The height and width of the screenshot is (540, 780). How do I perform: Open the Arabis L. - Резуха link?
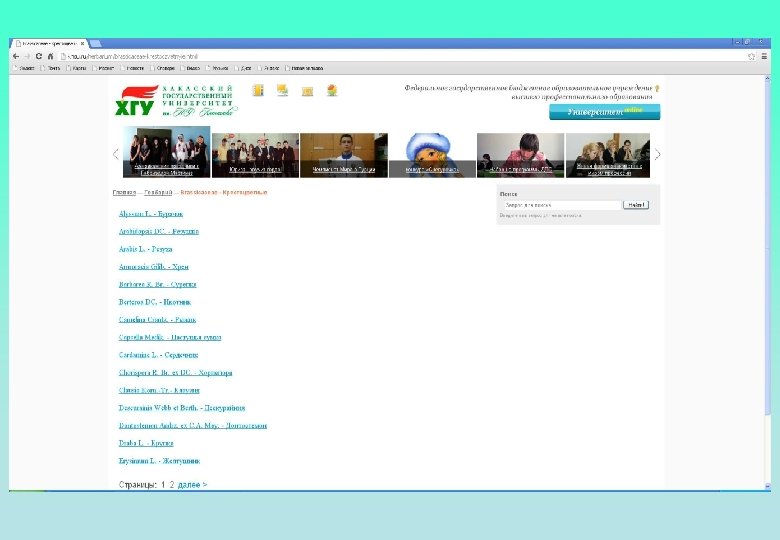(x=146, y=249)
